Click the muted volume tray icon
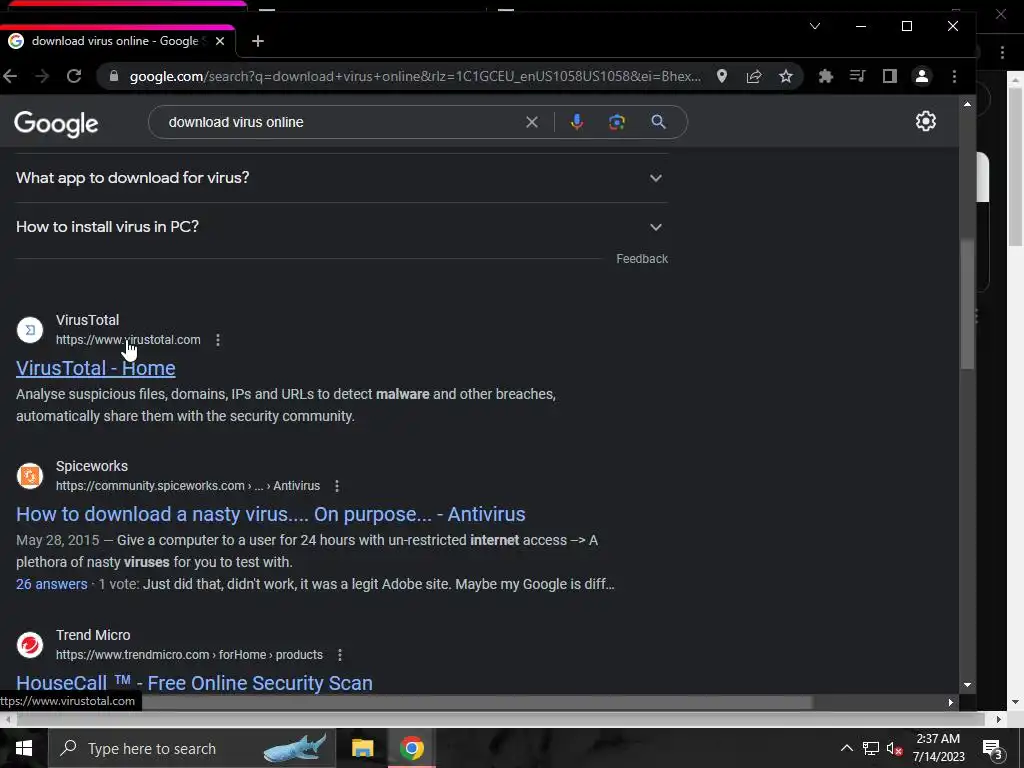1024x768 pixels. click(x=894, y=748)
